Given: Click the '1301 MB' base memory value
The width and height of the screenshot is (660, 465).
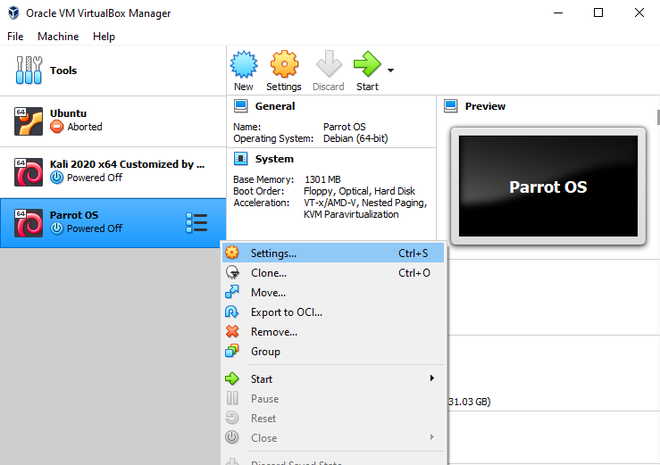Looking at the screenshot, I should [x=322, y=180].
